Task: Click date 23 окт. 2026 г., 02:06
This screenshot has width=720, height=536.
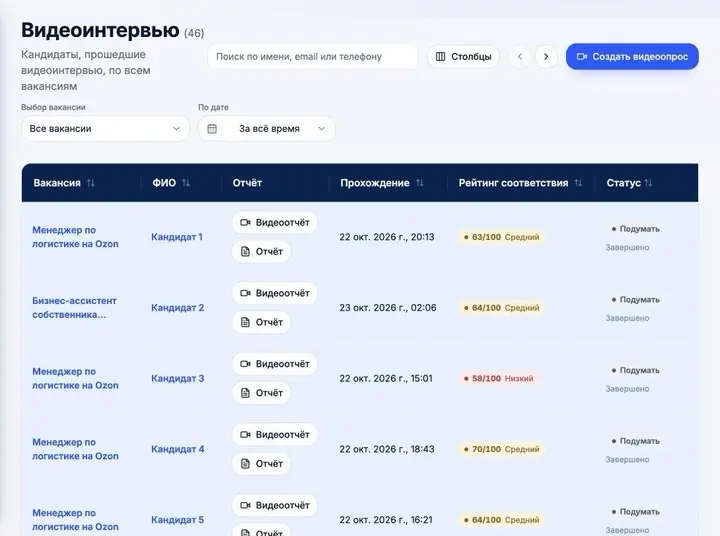Action: coord(388,308)
